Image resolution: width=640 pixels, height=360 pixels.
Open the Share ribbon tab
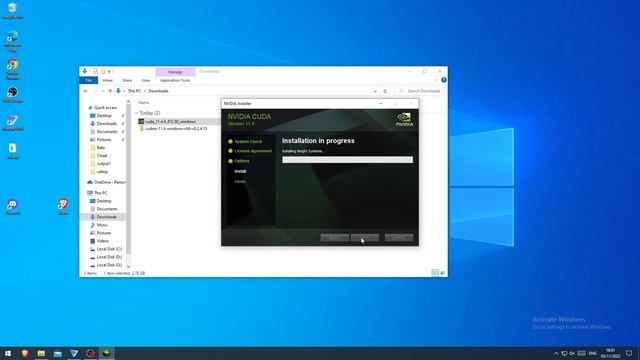coord(127,80)
